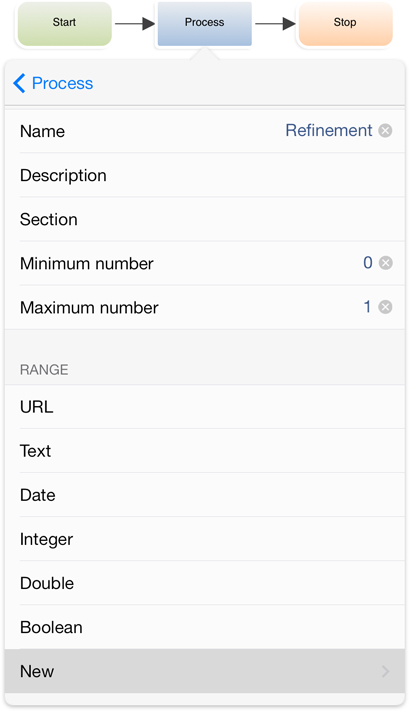Edit the Refinement name text

tap(329, 131)
